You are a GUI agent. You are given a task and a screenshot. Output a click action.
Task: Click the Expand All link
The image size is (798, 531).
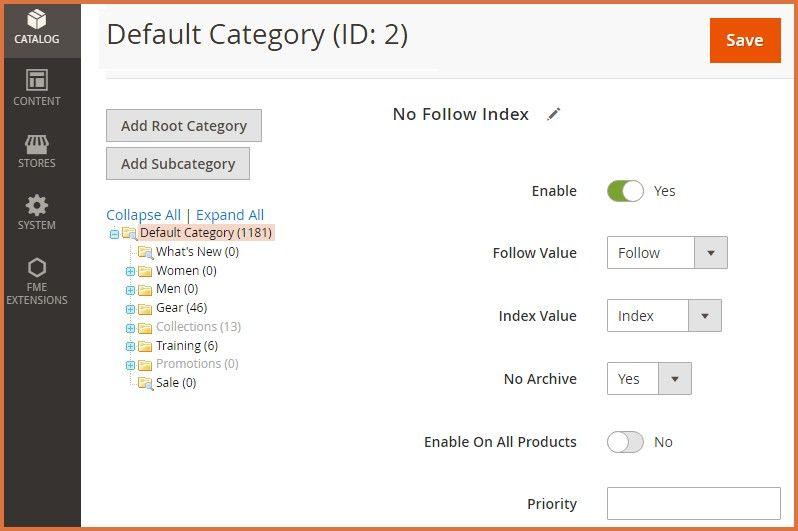[x=230, y=215]
